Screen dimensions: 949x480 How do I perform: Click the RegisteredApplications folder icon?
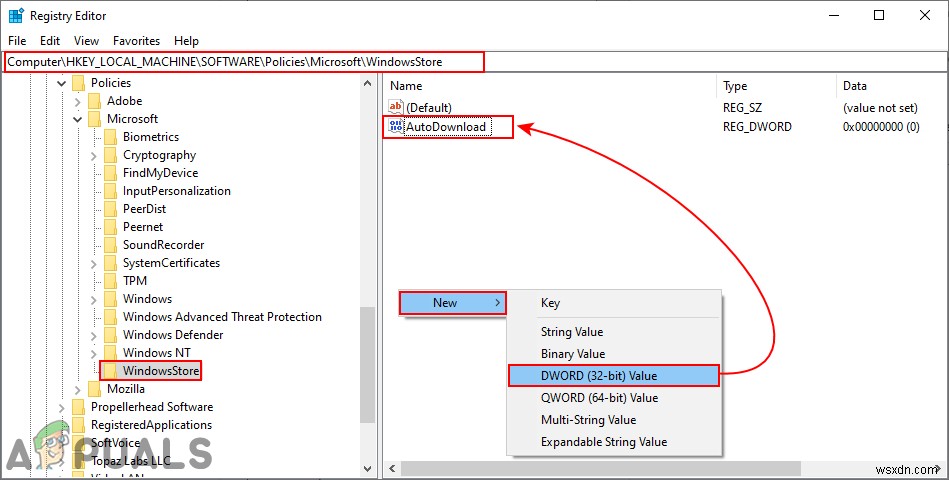point(79,425)
